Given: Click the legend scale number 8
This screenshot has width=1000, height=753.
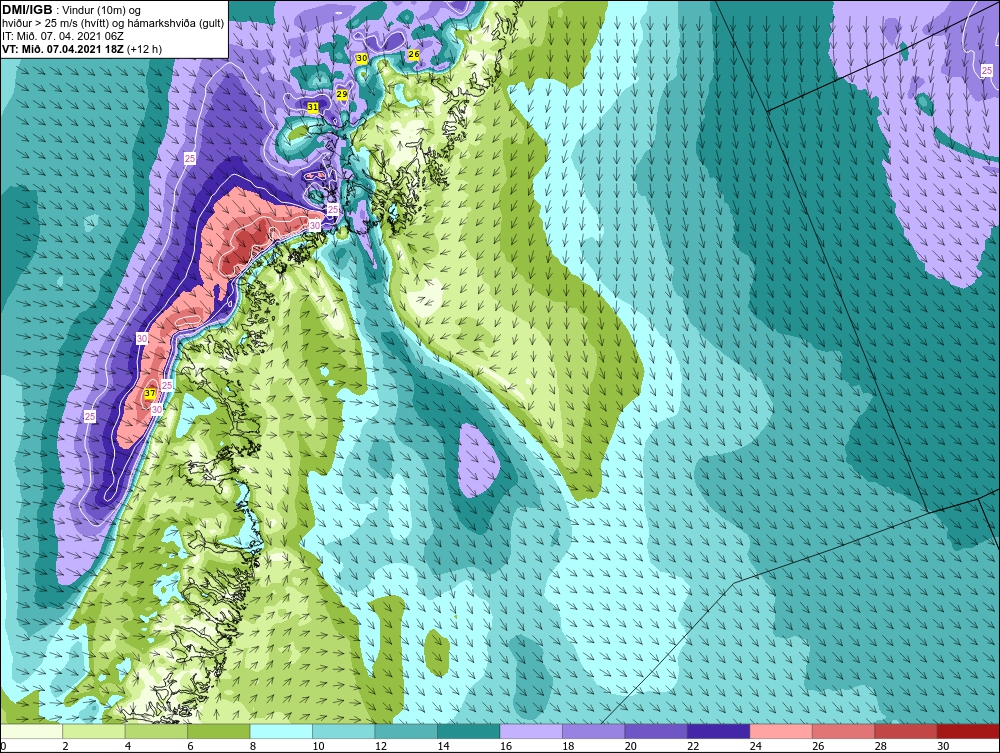Looking at the screenshot, I should coord(253,746).
